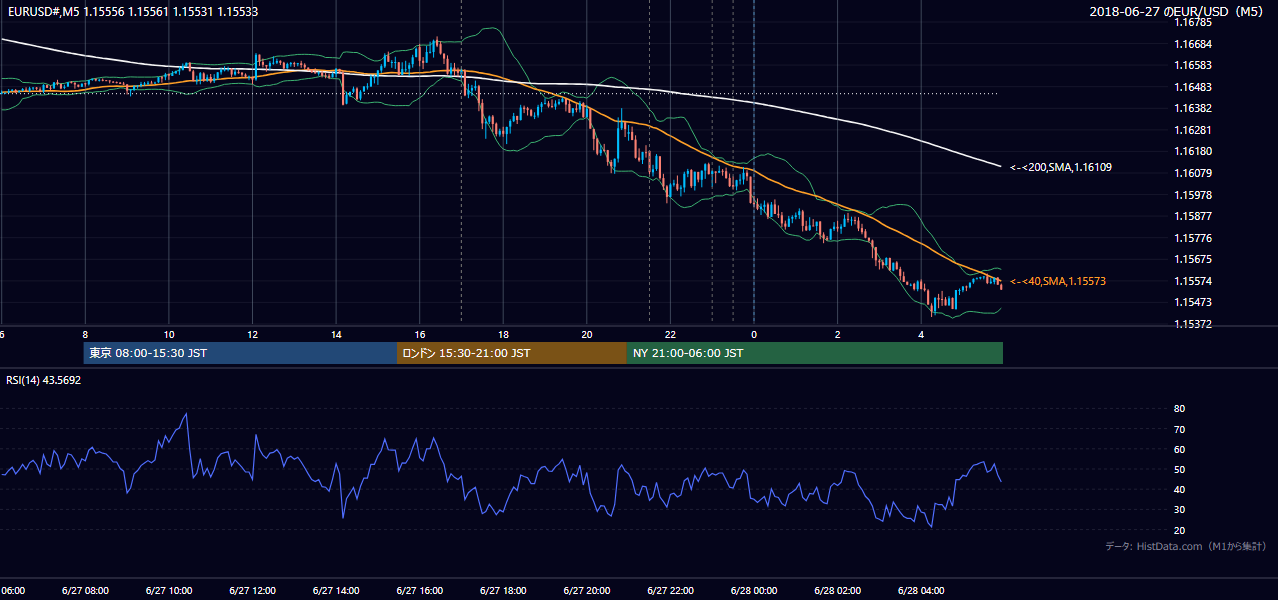
Task: Click the 6/28 00:00 time axis label
Action: [754, 590]
